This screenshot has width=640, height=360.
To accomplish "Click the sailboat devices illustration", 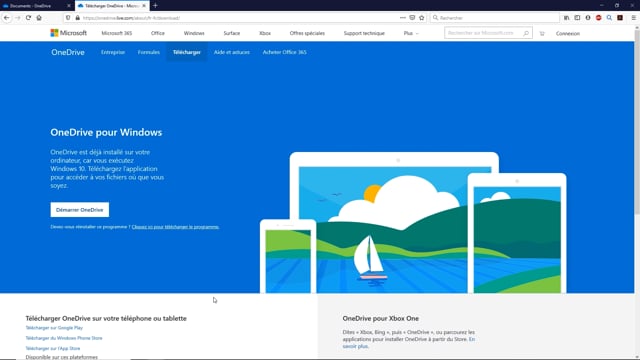I will pos(413,222).
